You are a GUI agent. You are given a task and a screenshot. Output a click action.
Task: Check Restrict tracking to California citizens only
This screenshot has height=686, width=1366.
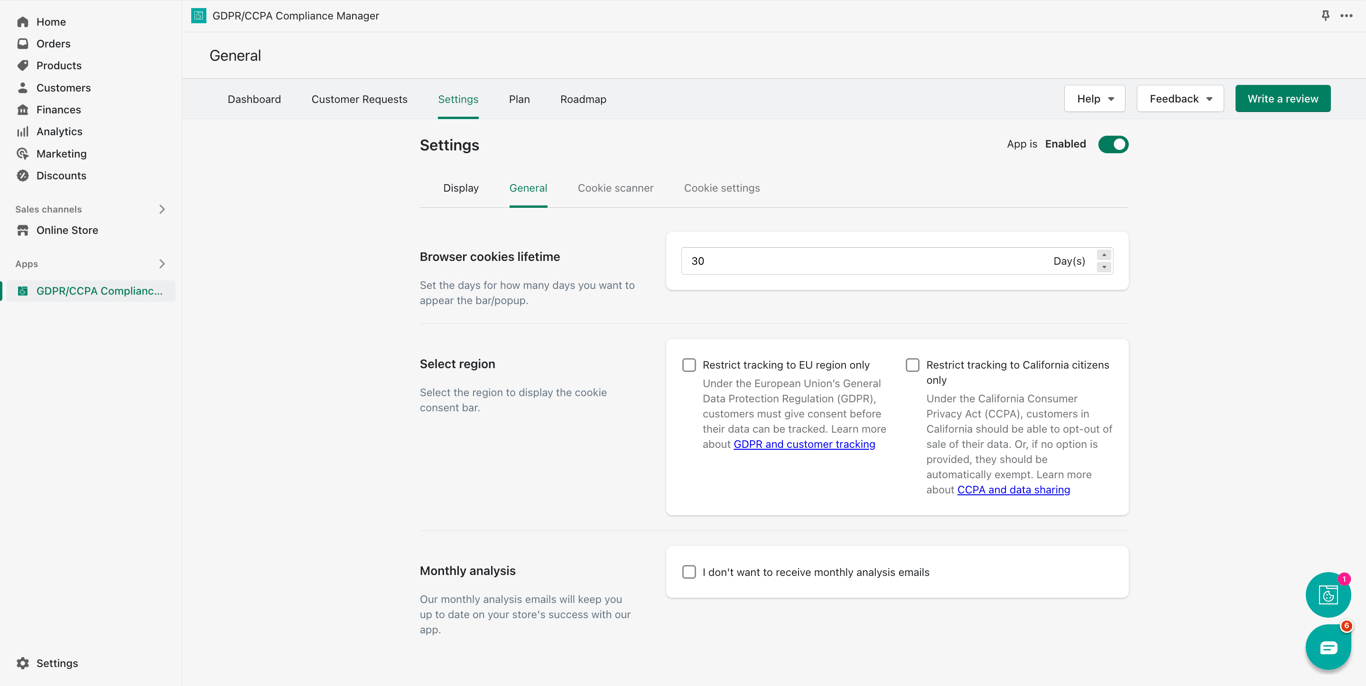point(912,365)
